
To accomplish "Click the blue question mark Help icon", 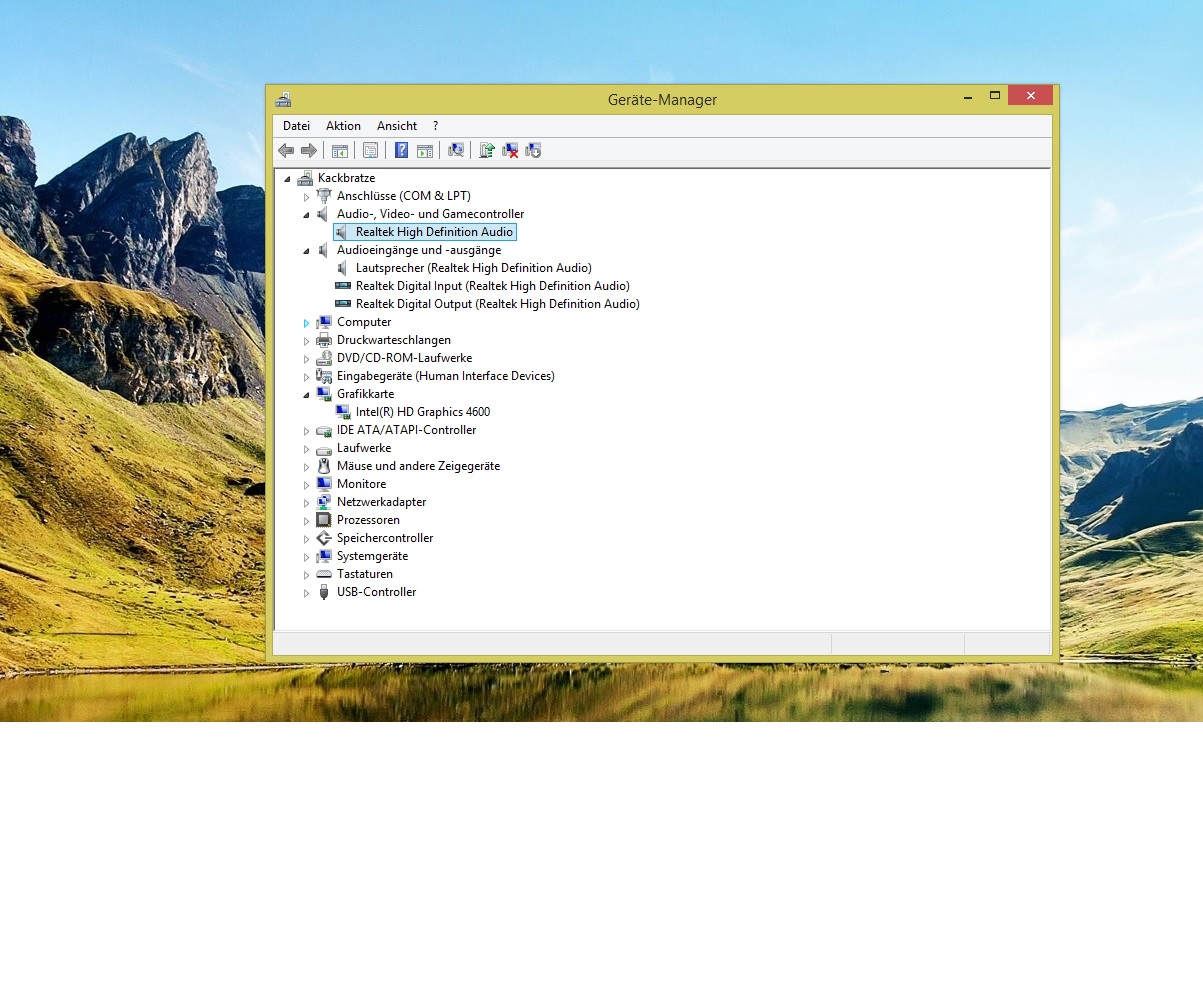I will [x=401, y=150].
